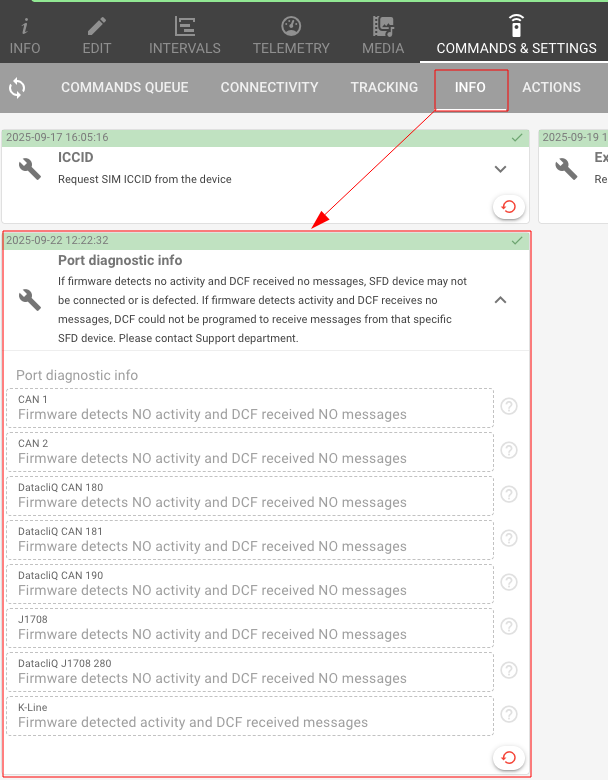The width and height of the screenshot is (608, 780).
Task: Click help icon next to DatacliQ CAN 190
Action: pyautogui.click(x=509, y=582)
